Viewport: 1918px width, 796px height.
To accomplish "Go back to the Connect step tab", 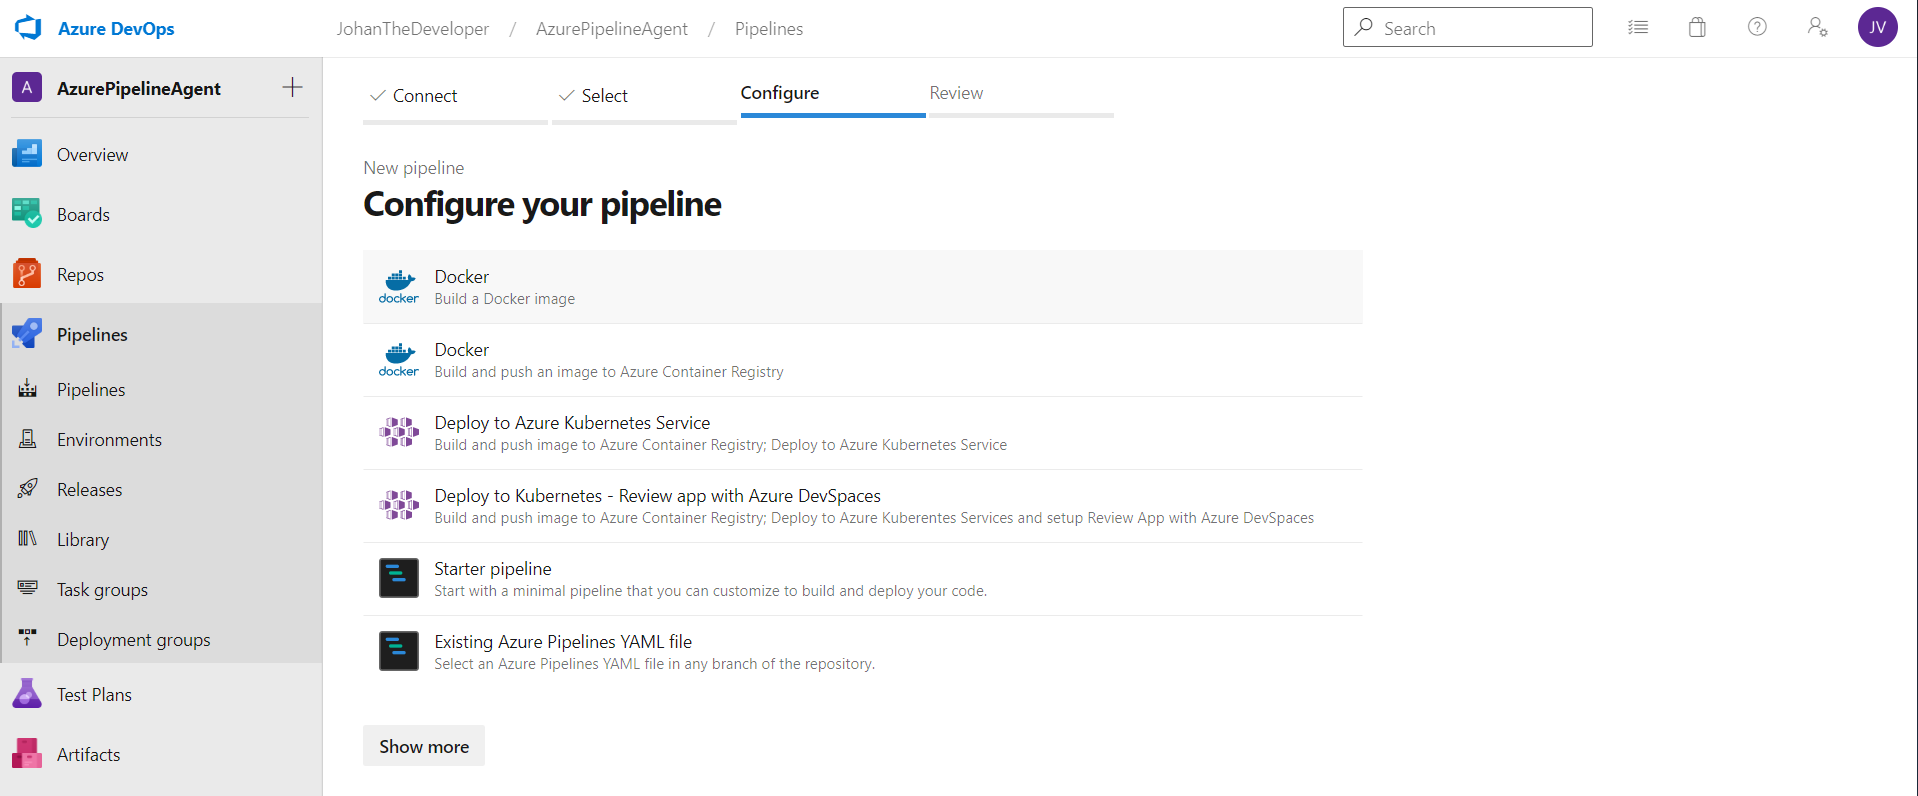I will (455, 97).
